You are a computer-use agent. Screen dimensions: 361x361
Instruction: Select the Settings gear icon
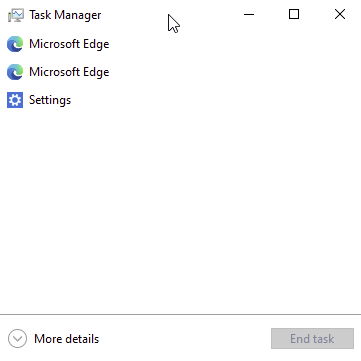[15, 100]
